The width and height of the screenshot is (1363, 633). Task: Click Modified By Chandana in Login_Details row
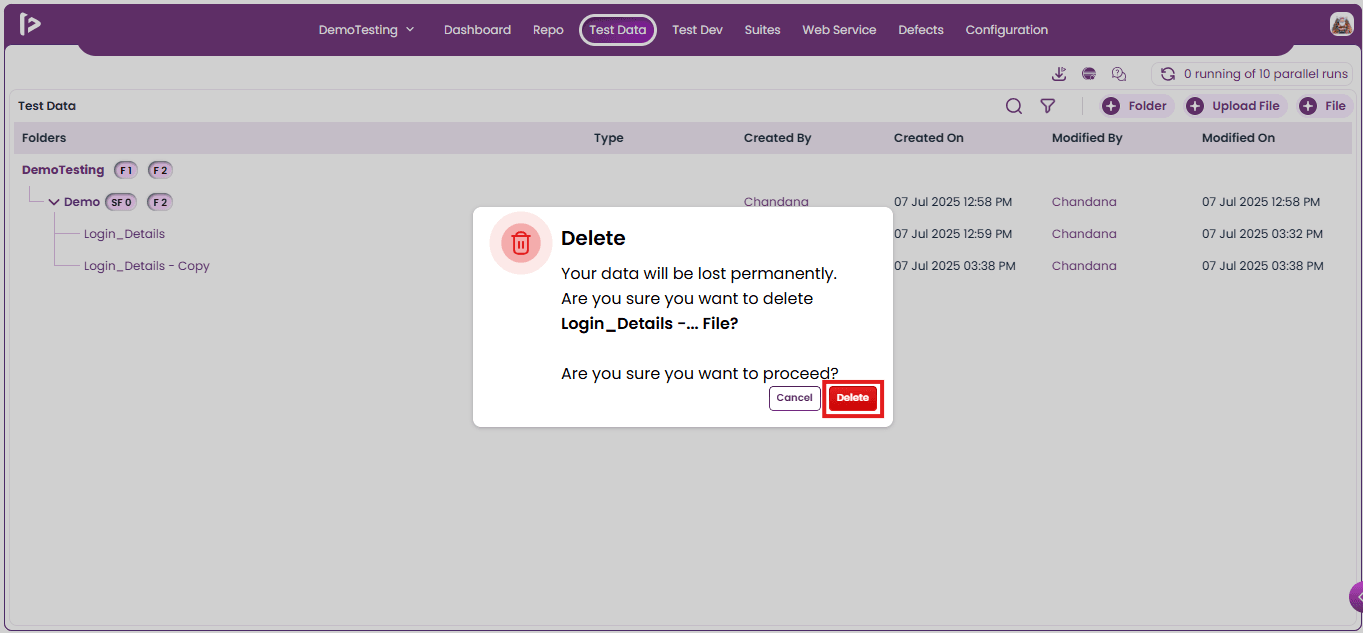(x=1084, y=234)
